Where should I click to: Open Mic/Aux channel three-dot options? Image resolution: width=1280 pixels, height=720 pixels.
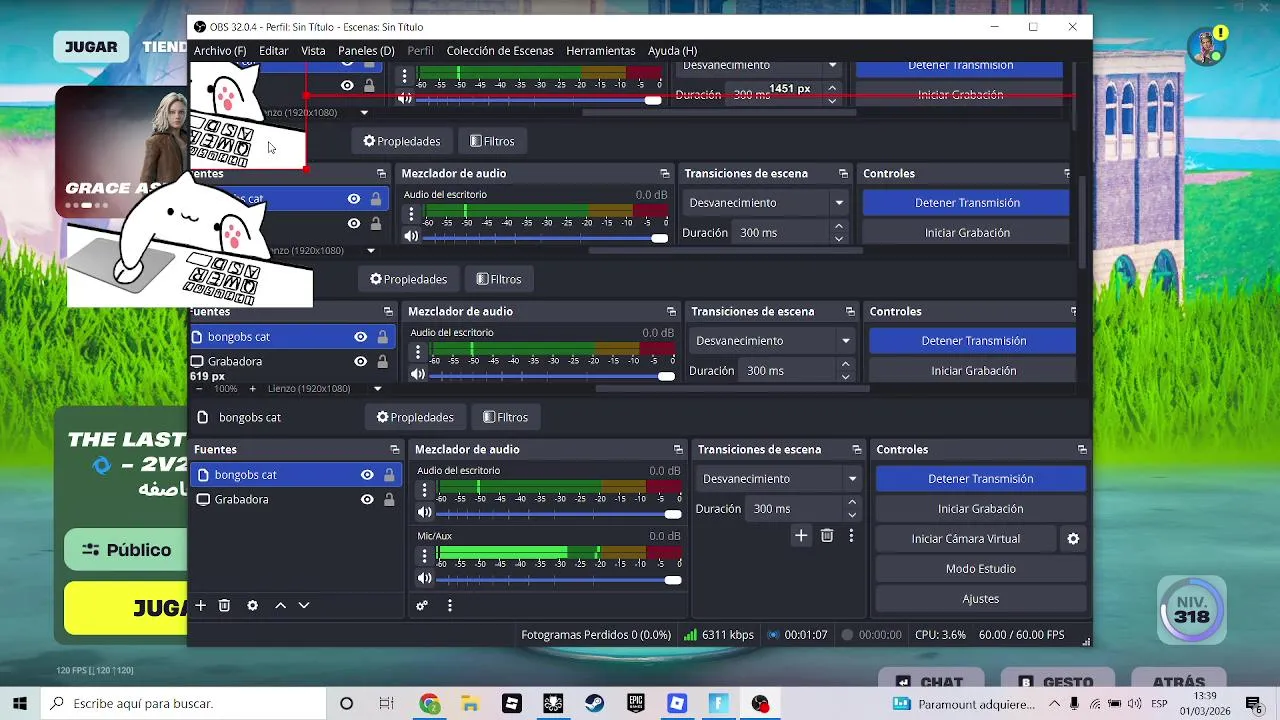tap(424, 555)
